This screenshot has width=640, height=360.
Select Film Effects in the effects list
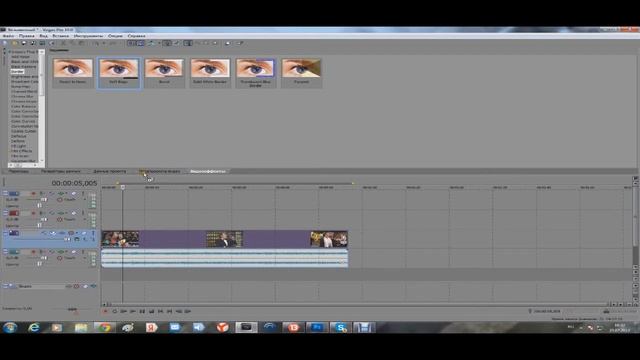[x=22, y=151]
